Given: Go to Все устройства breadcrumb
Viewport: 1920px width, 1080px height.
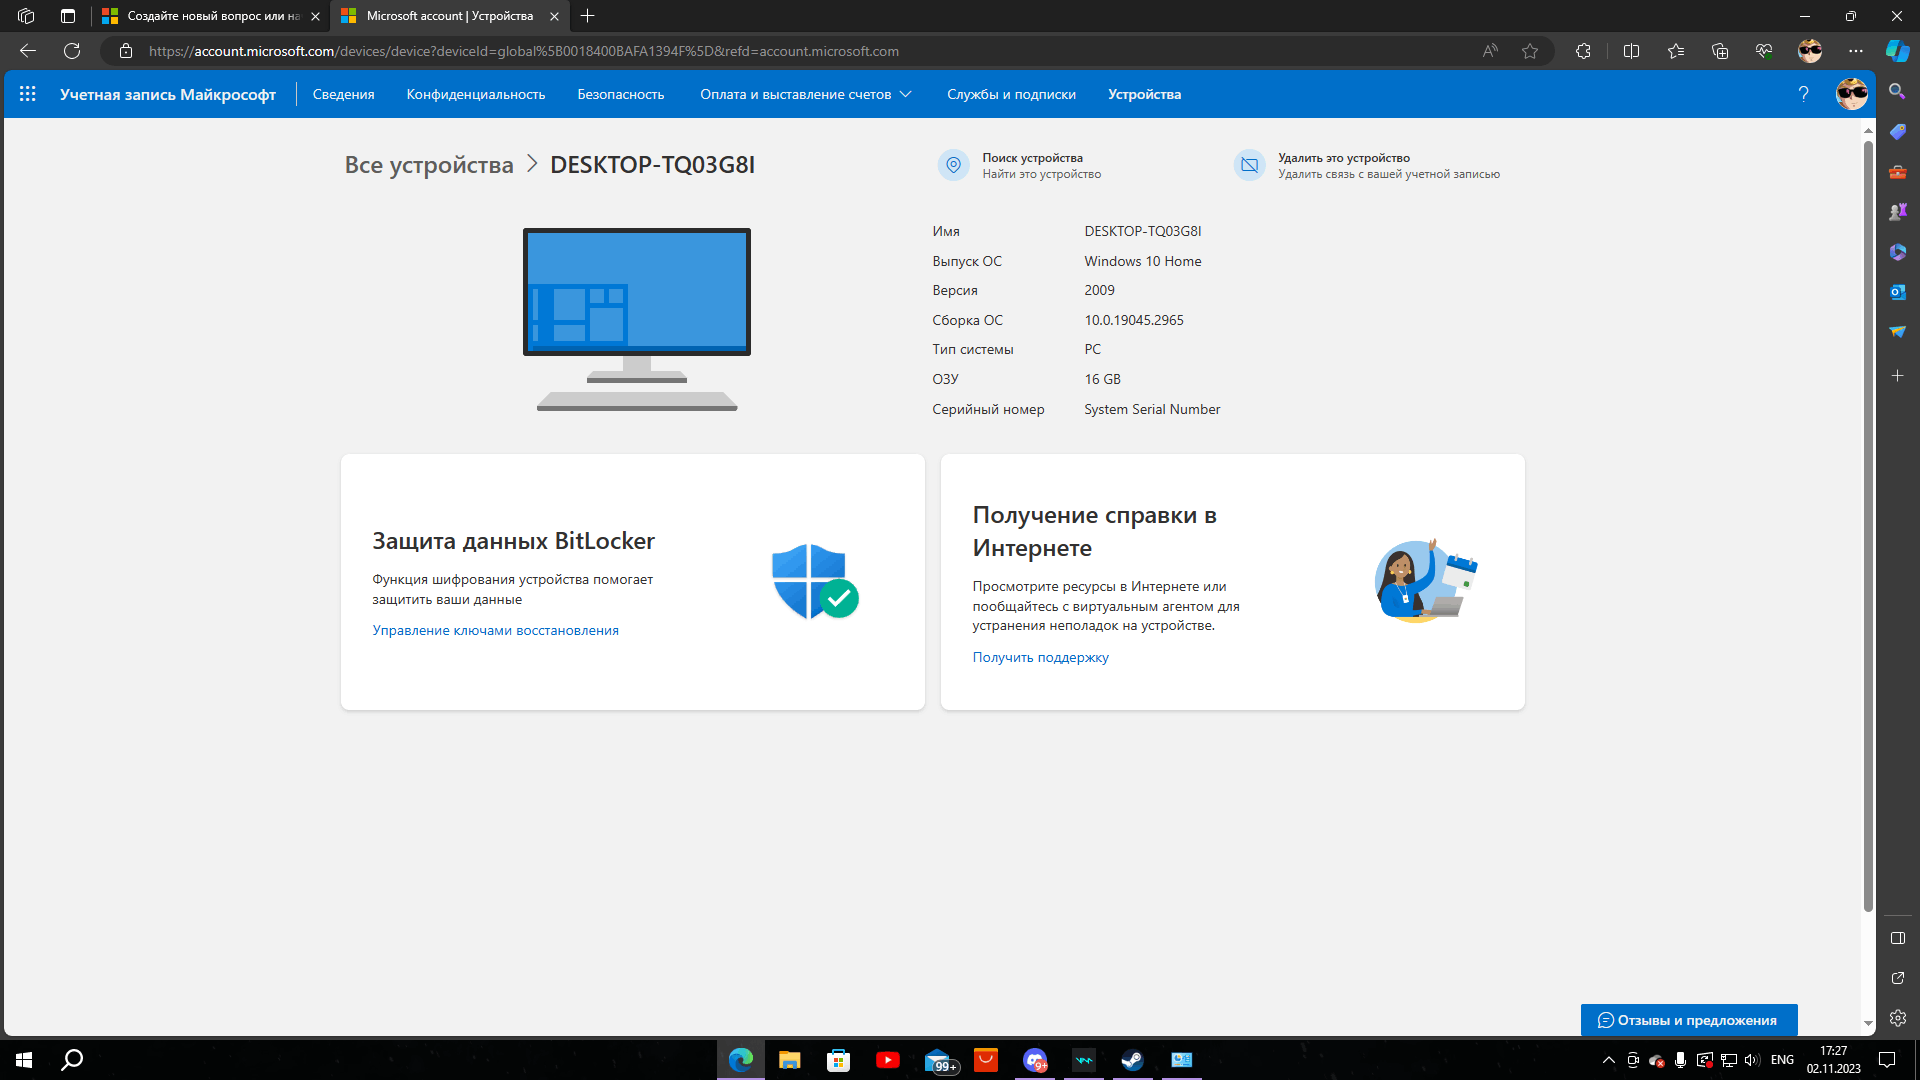Looking at the screenshot, I should click(x=429, y=165).
